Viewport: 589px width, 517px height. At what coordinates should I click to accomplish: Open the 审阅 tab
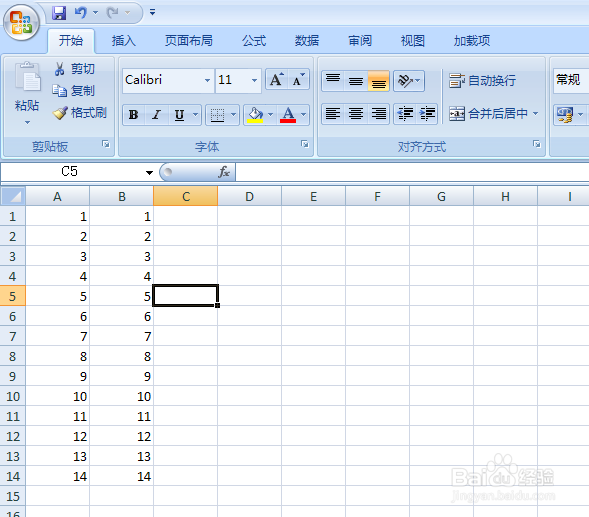[x=360, y=41]
